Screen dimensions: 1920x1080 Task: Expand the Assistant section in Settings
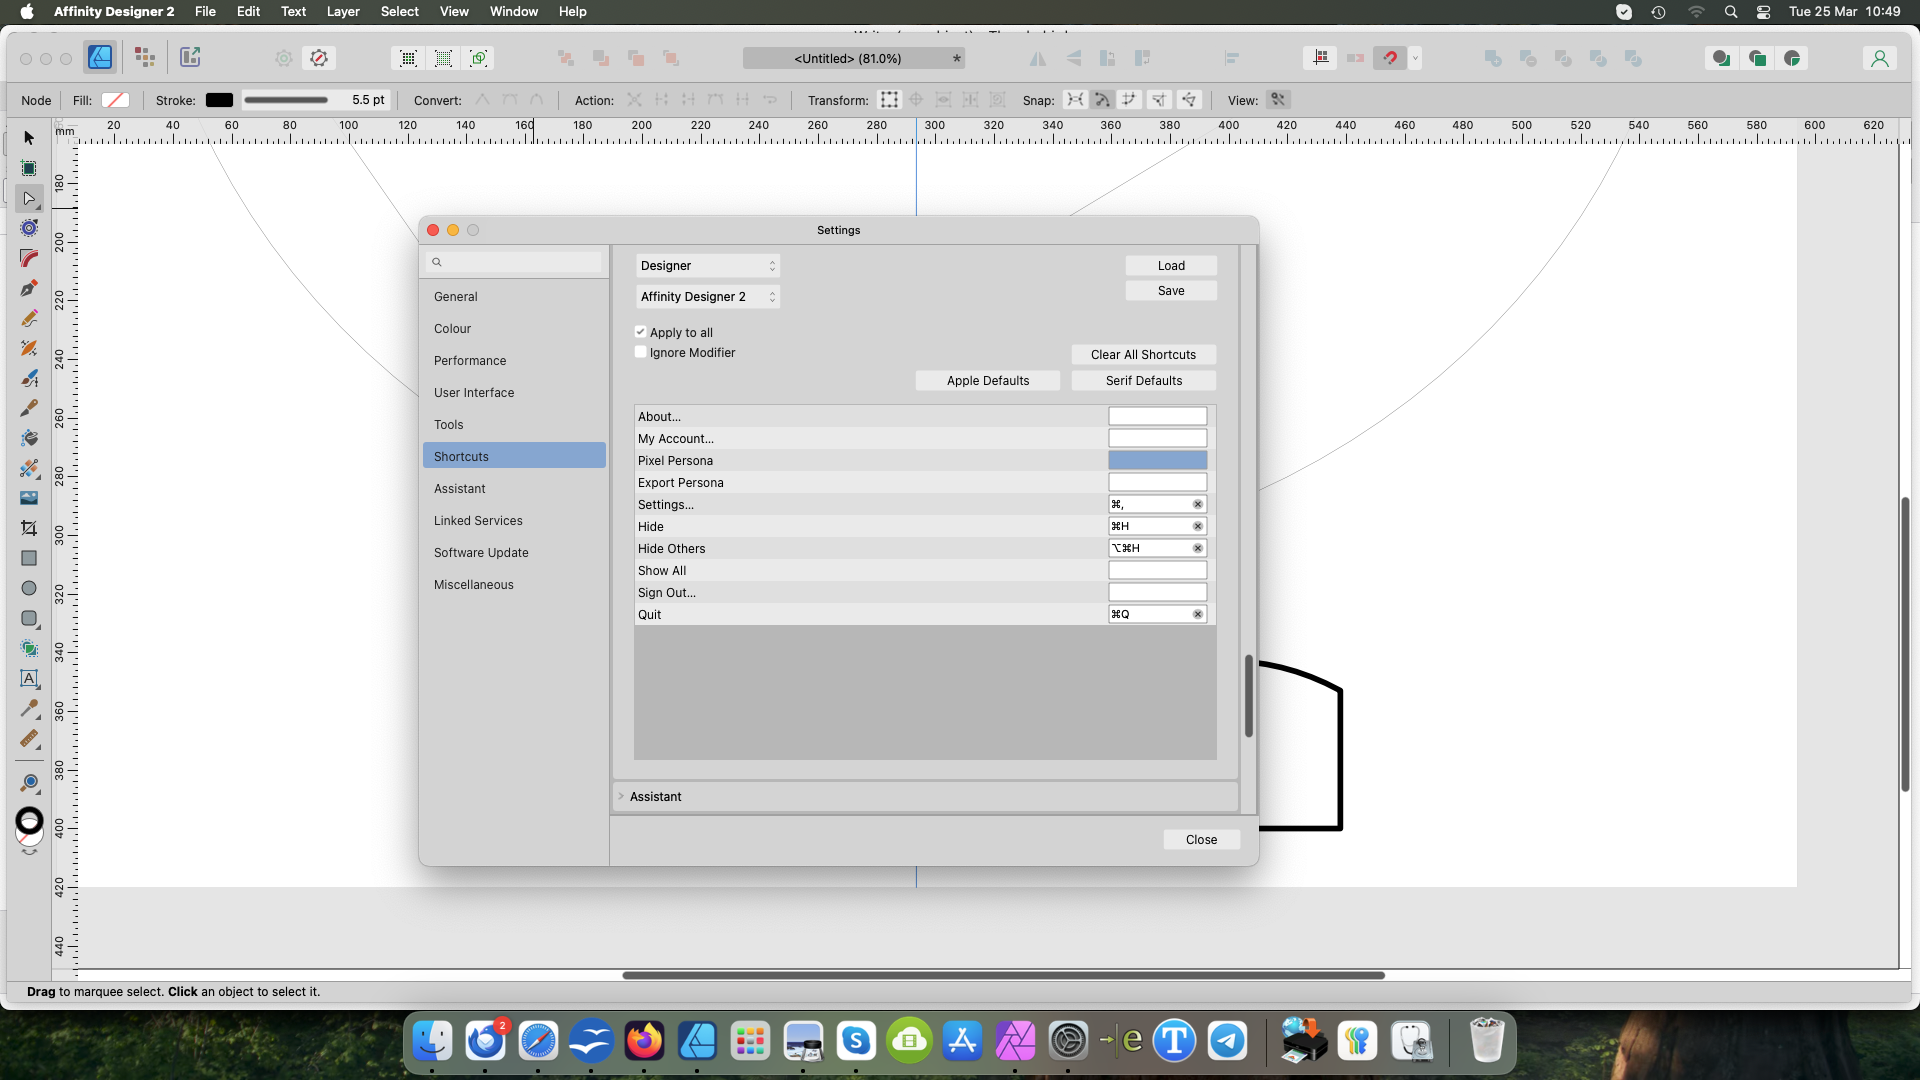point(621,797)
